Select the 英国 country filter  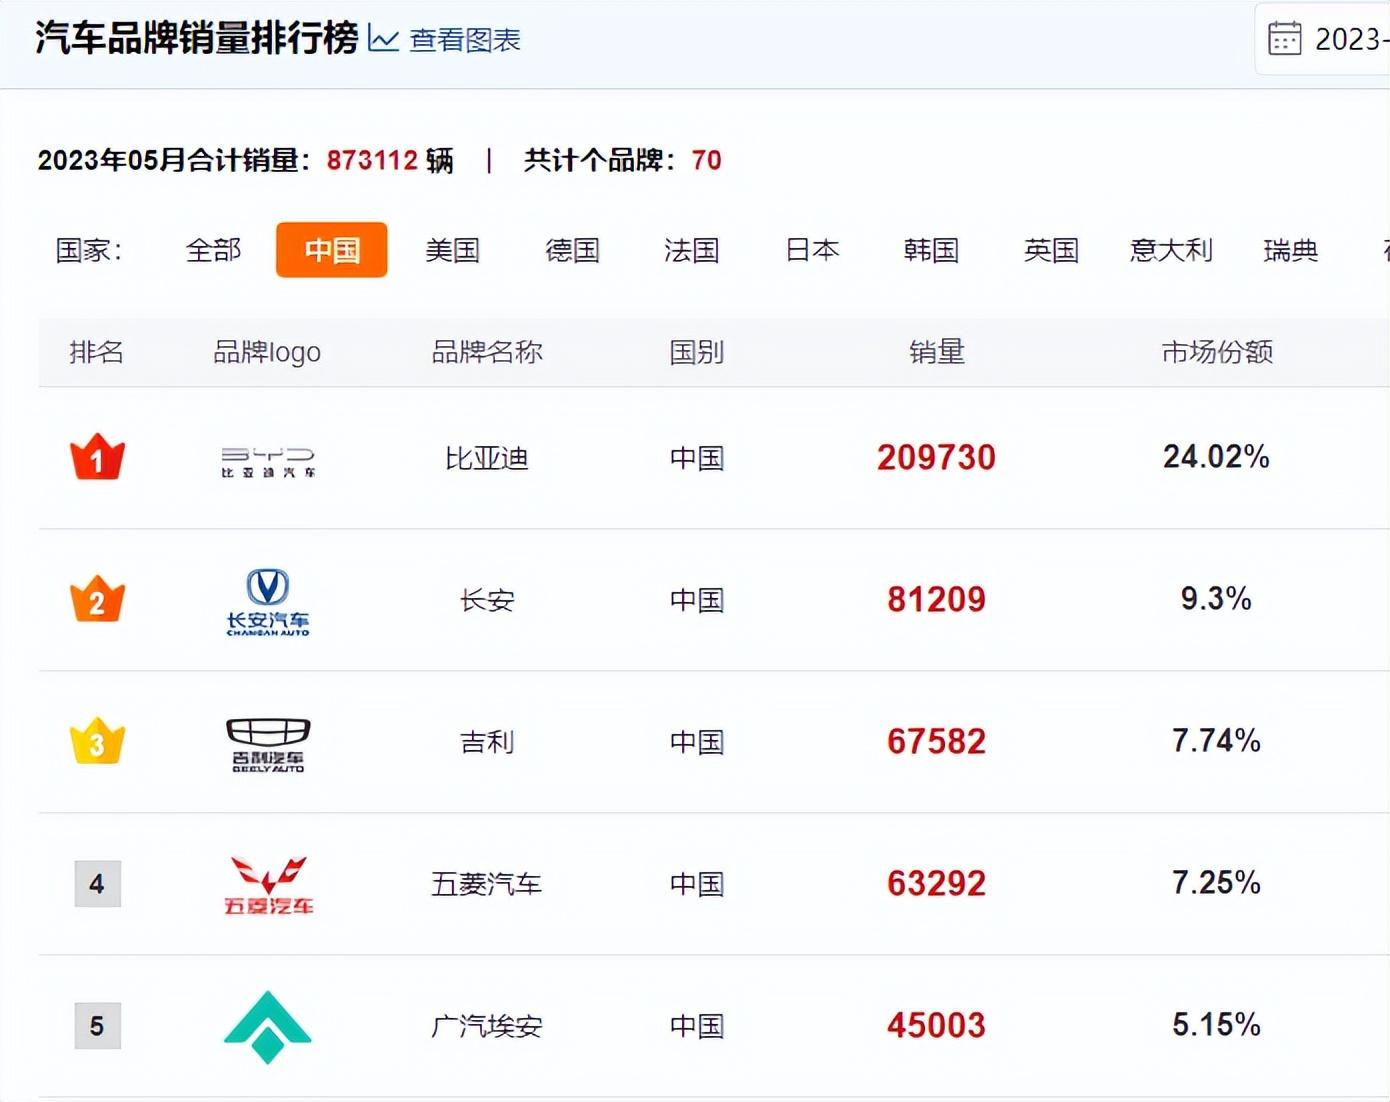point(1052,250)
